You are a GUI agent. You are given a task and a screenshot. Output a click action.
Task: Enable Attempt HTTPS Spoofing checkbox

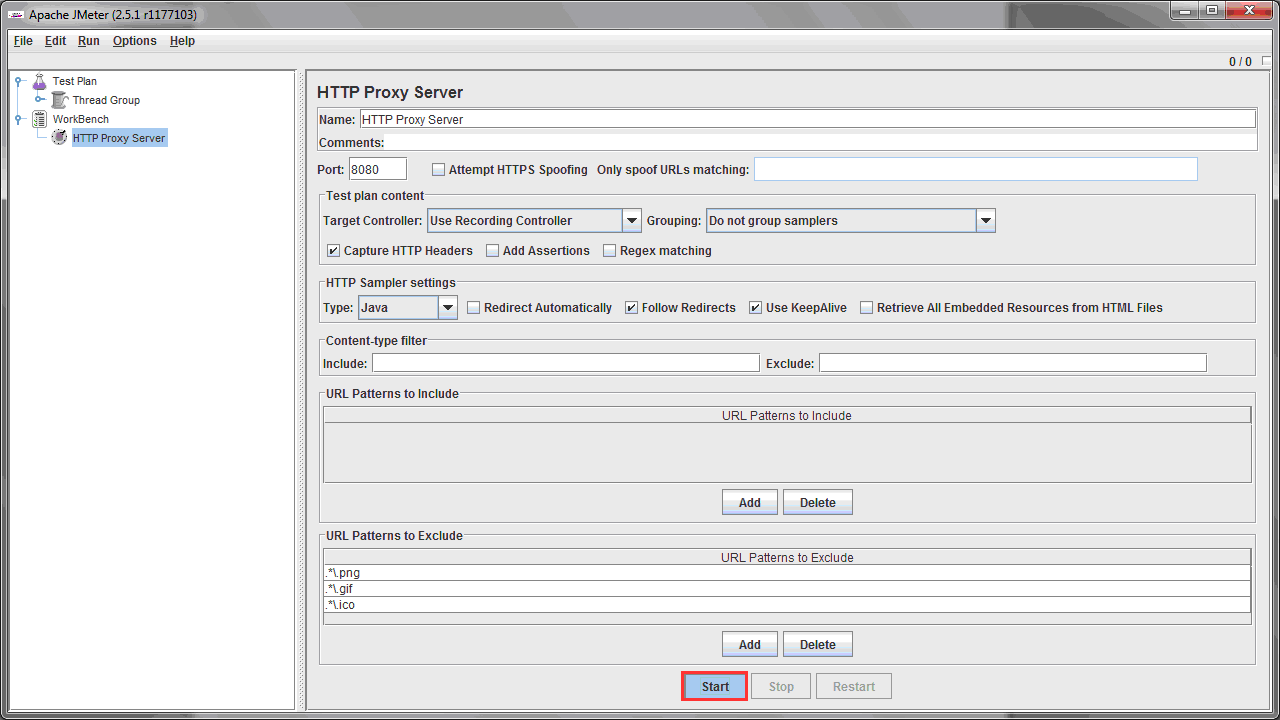(438, 170)
